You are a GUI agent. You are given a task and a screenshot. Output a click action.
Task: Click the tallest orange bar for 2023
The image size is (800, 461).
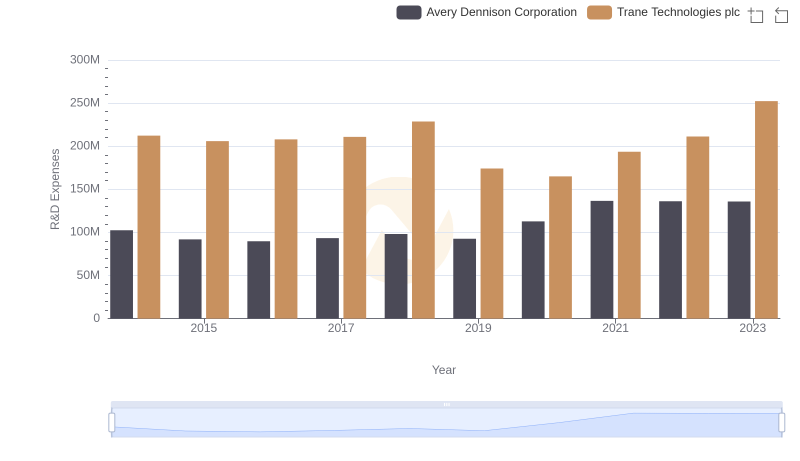[766, 210]
